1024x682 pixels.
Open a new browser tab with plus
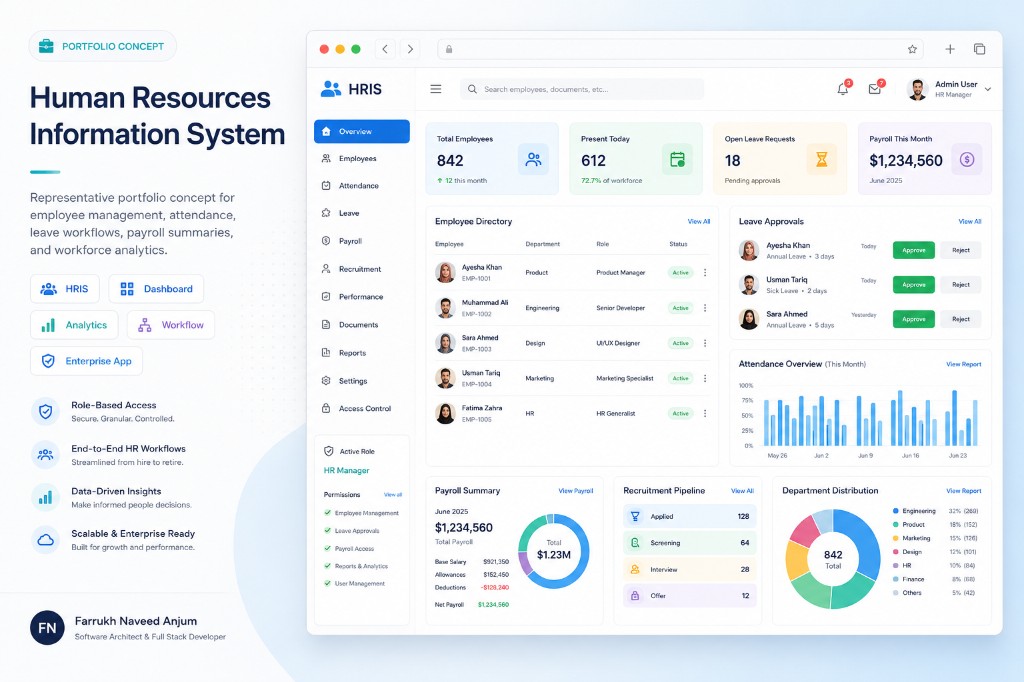950,49
